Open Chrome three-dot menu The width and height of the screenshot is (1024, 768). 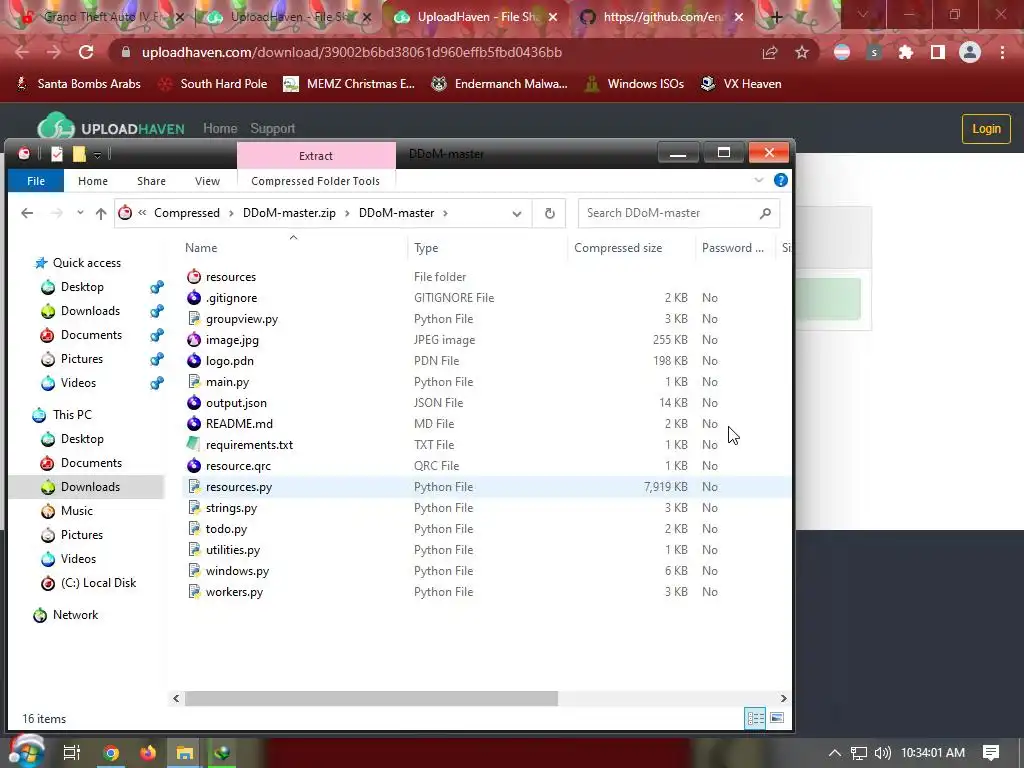tap(1002, 52)
